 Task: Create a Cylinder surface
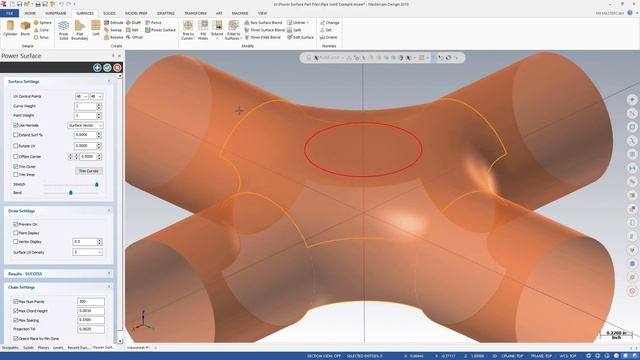pos(10,29)
